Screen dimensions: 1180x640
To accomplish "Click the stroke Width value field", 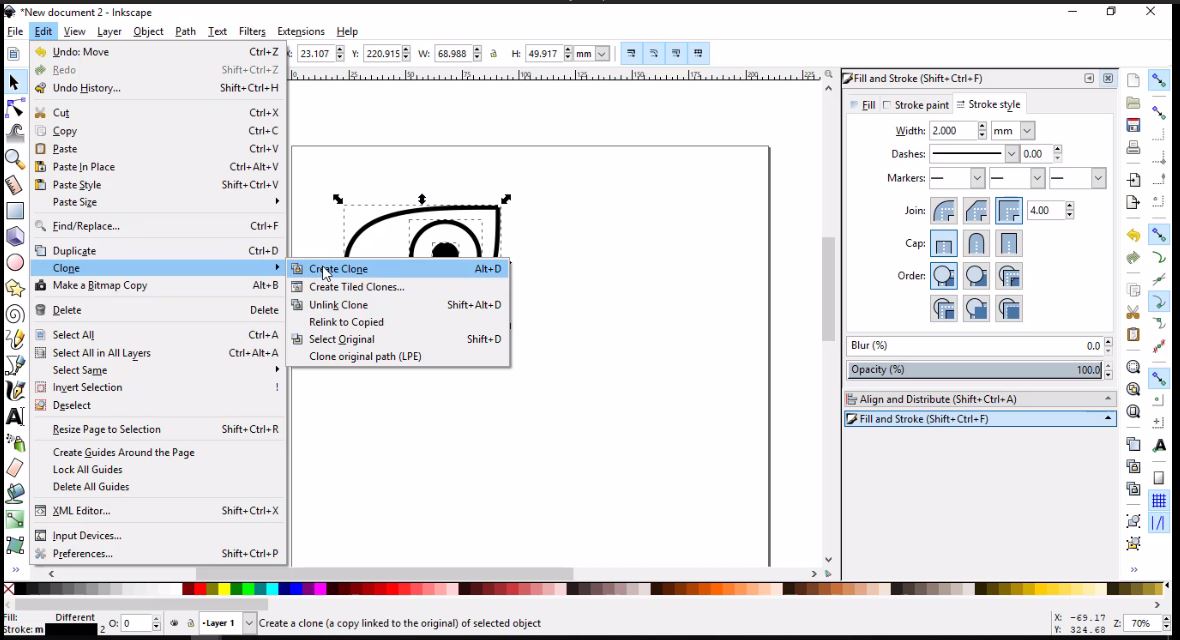I will click(x=953, y=130).
